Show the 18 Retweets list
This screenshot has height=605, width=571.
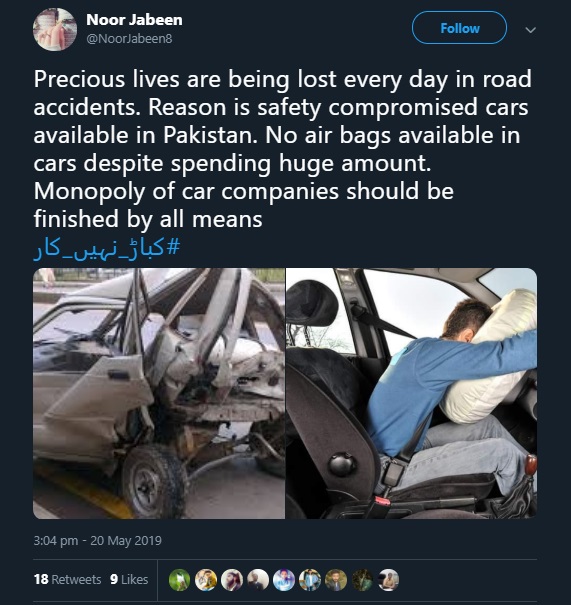tap(67, 579)
